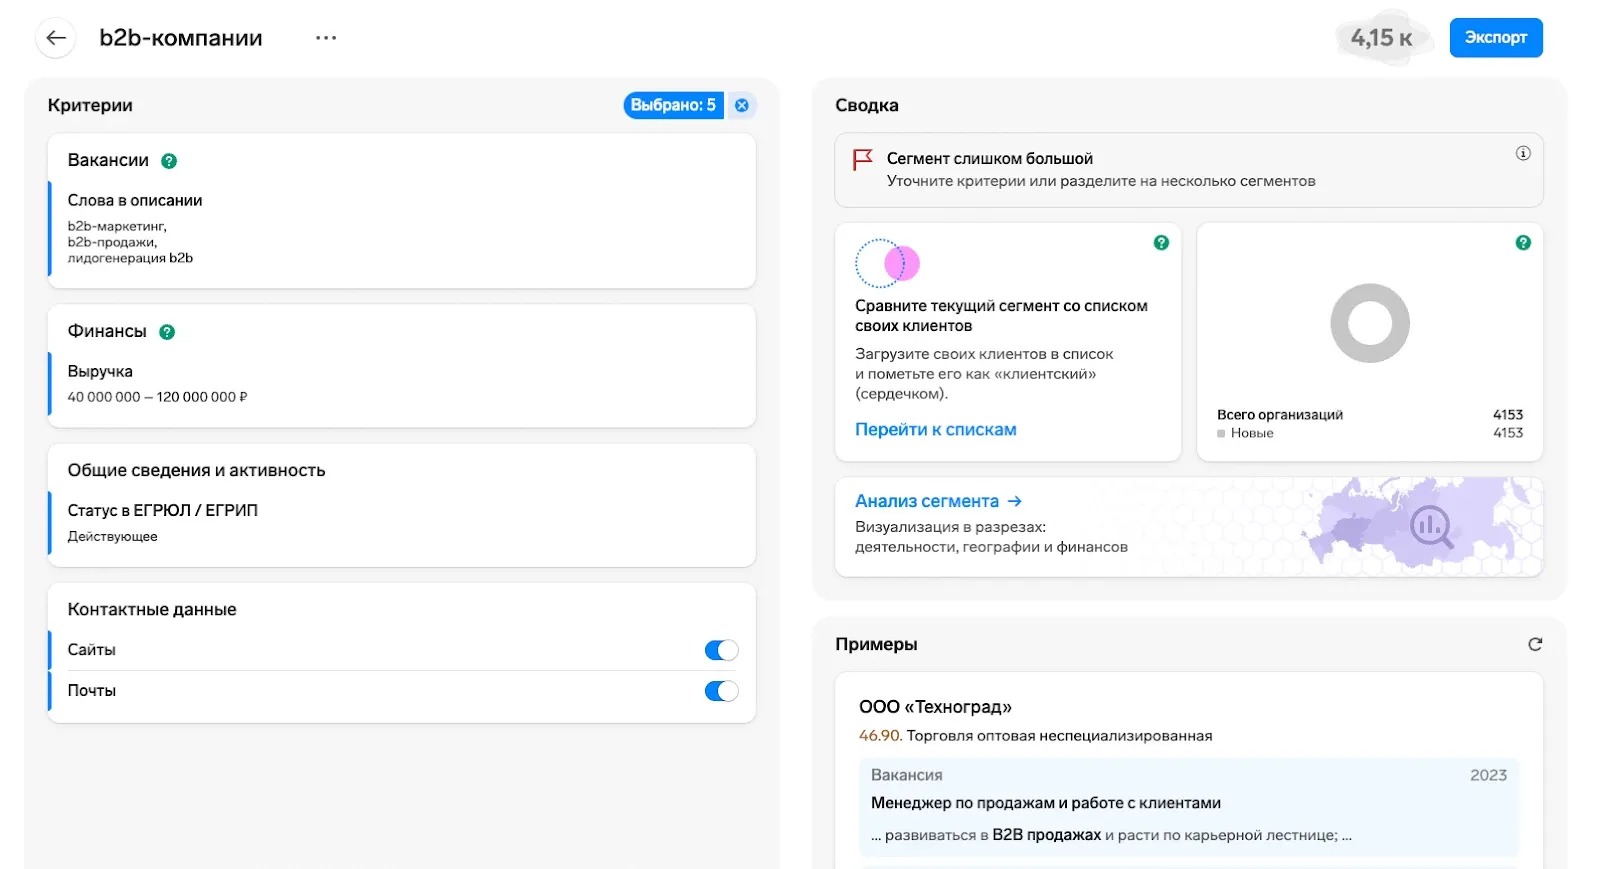Toggle the Почты switch
This screenshot has width=1600, height=869.
721,691
